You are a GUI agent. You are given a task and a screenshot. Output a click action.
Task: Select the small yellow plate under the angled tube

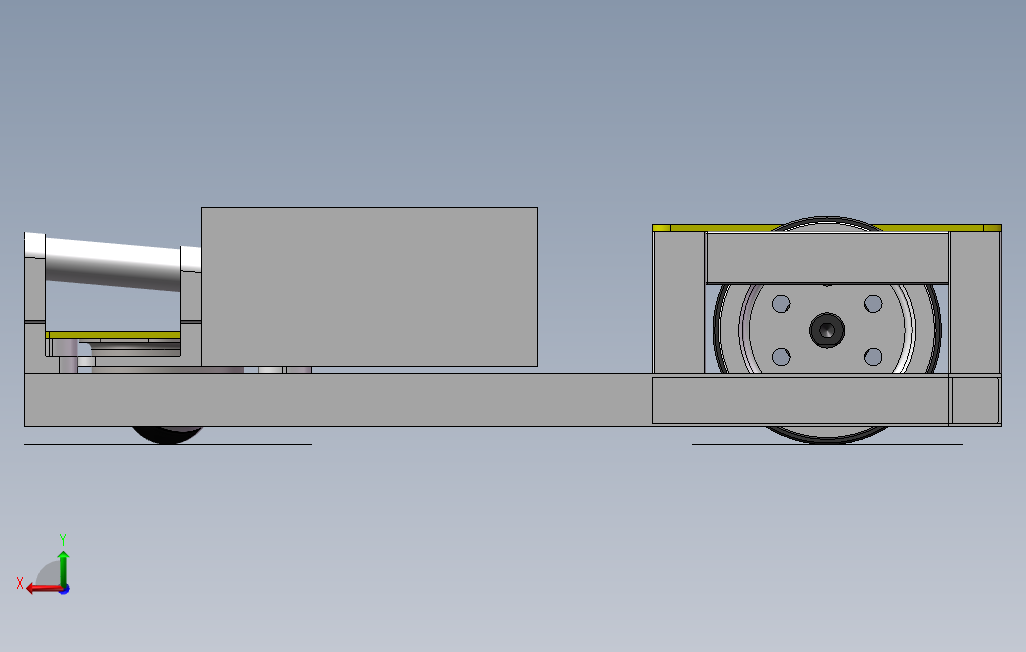[113, 335]
